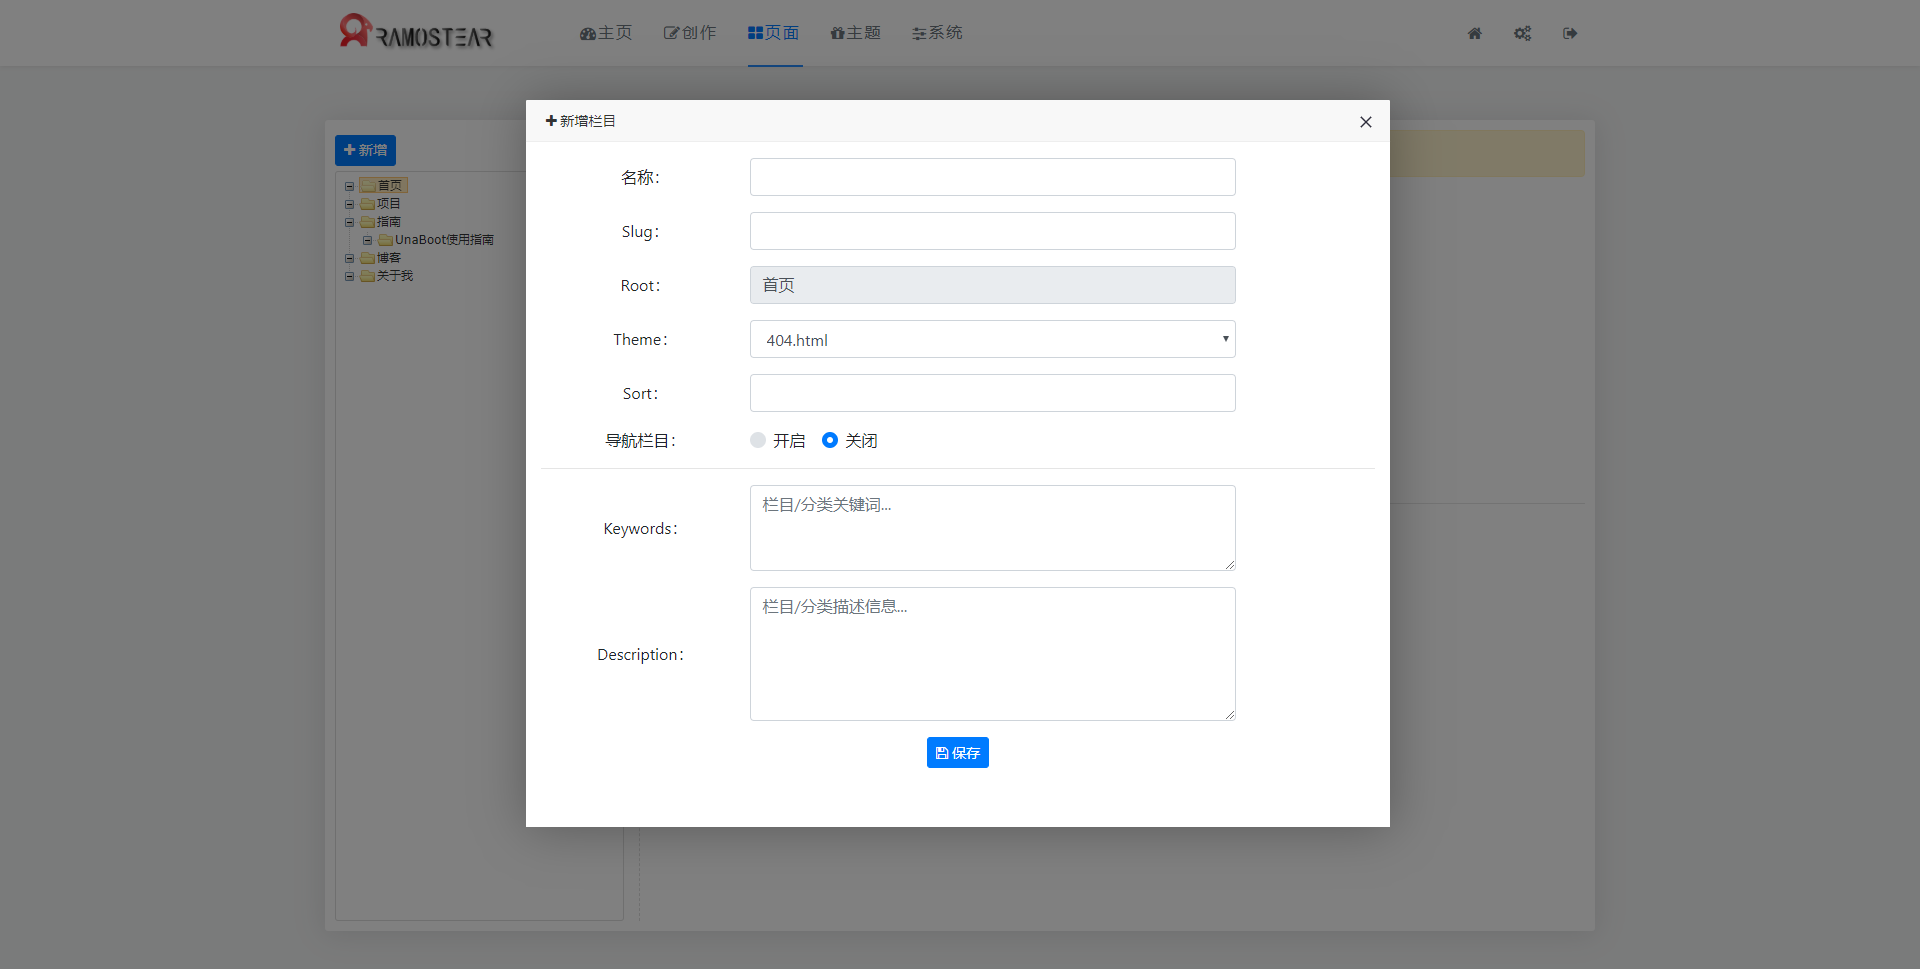The image size is (1920, 969).
Task: Click the 保存 save button
Action: [x=958, y=753]
